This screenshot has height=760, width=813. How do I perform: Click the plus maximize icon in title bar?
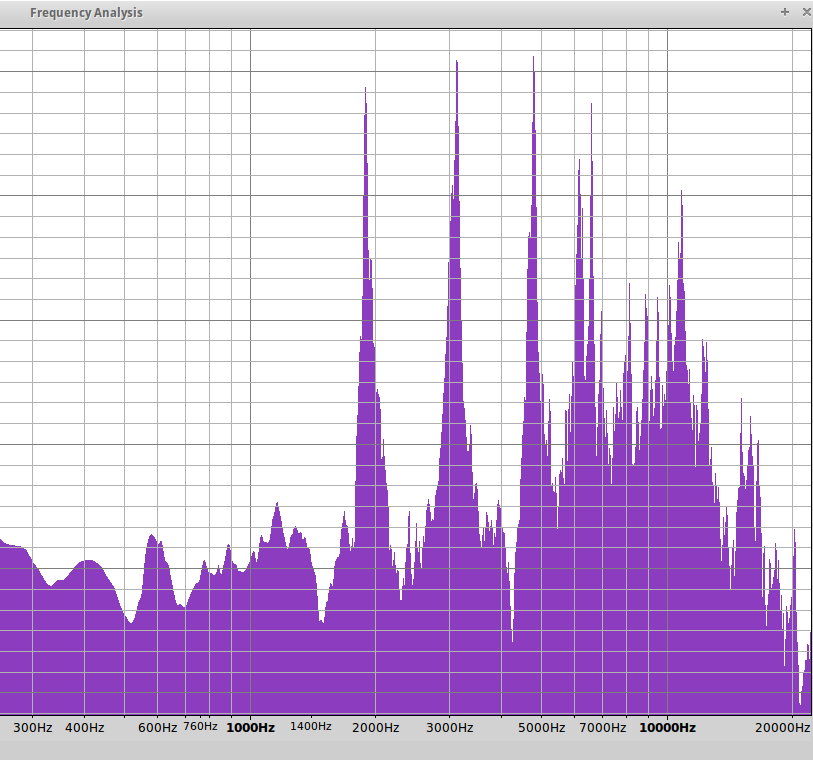(x=785, y=12)
